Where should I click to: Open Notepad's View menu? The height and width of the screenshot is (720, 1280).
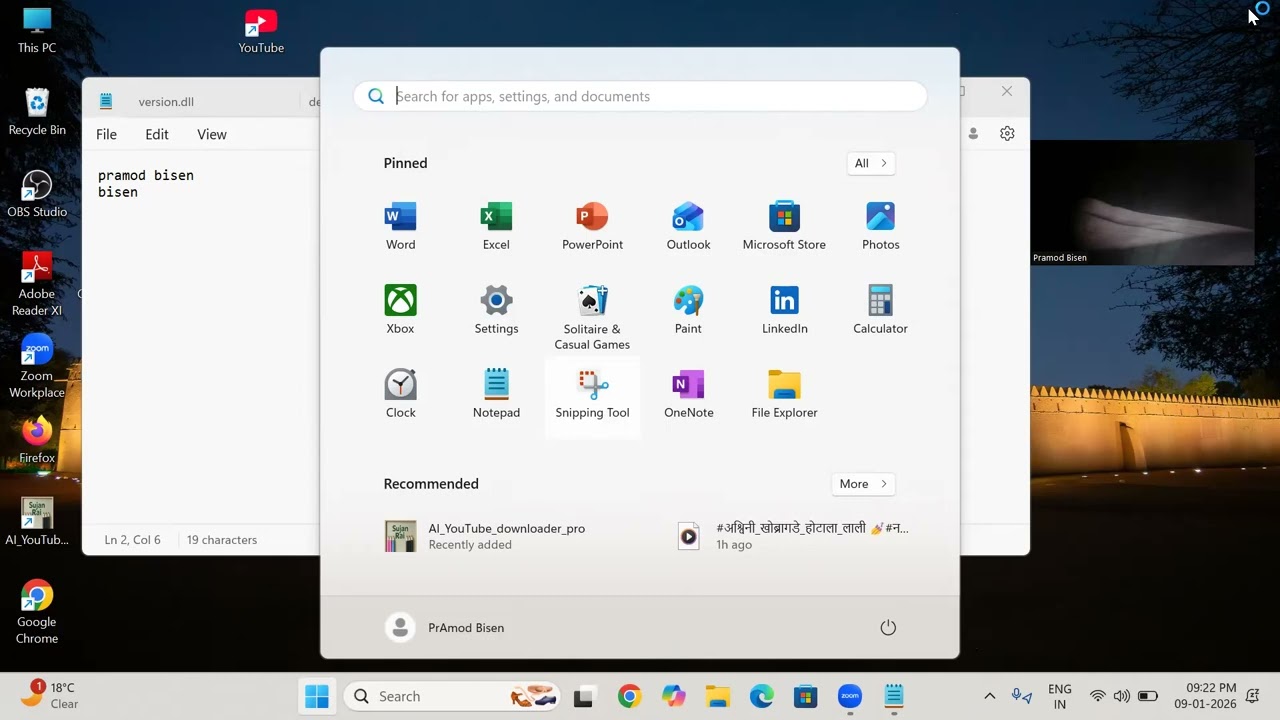pos(212,134)
